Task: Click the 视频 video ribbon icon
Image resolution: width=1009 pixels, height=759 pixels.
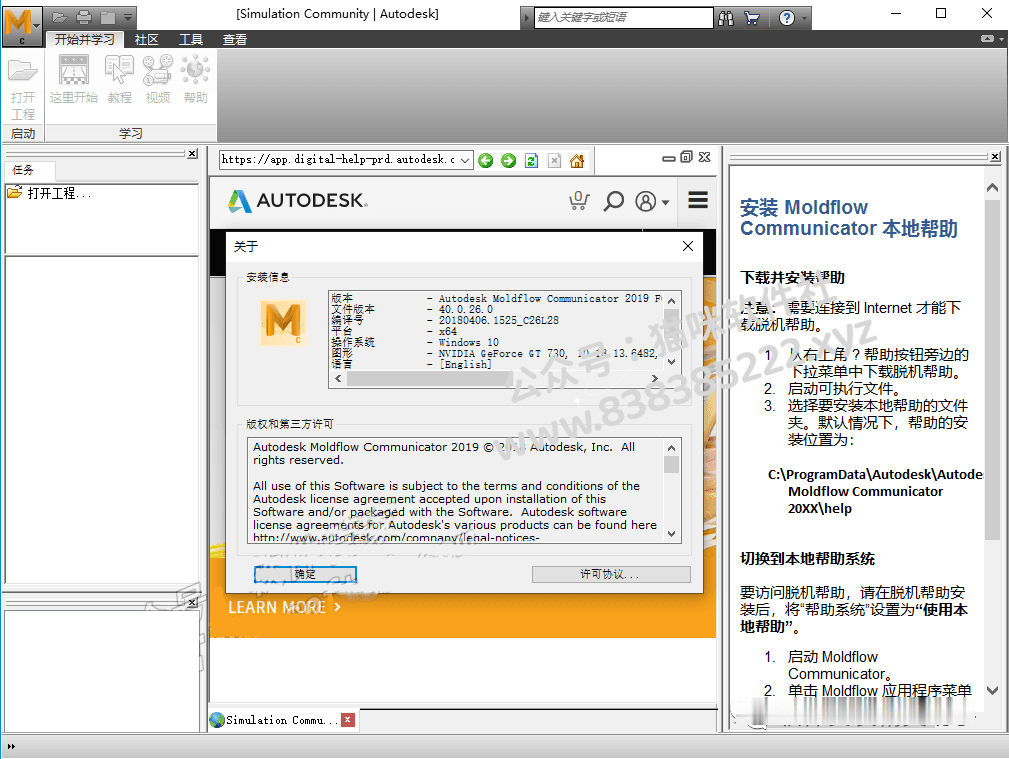Action: (x=158, y=80)
